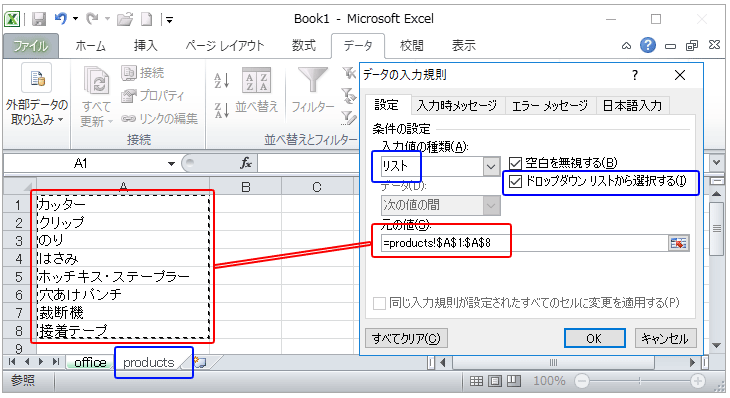This screenshot has height=398, width=730.
Task: Click the last sheet navigation arrow
Action: pyautogui.click(x=56, y=362)
